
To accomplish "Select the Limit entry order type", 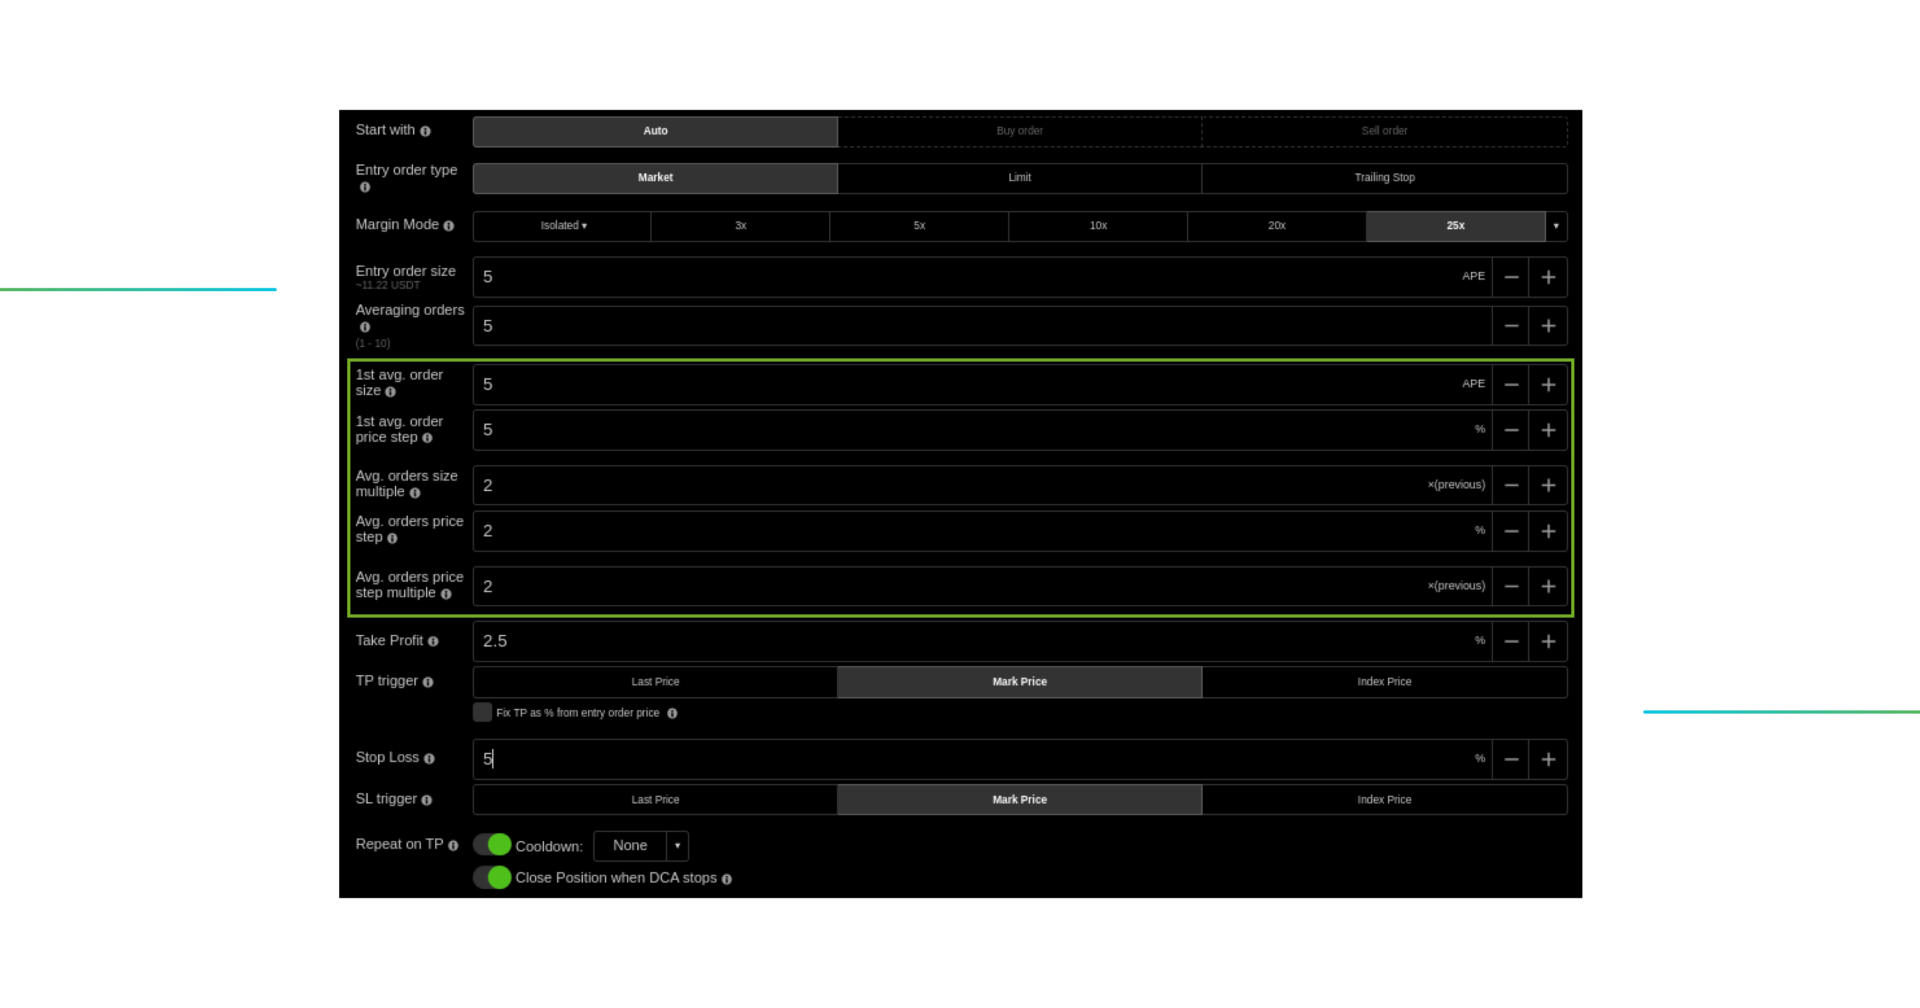I will coord(1019,178).
